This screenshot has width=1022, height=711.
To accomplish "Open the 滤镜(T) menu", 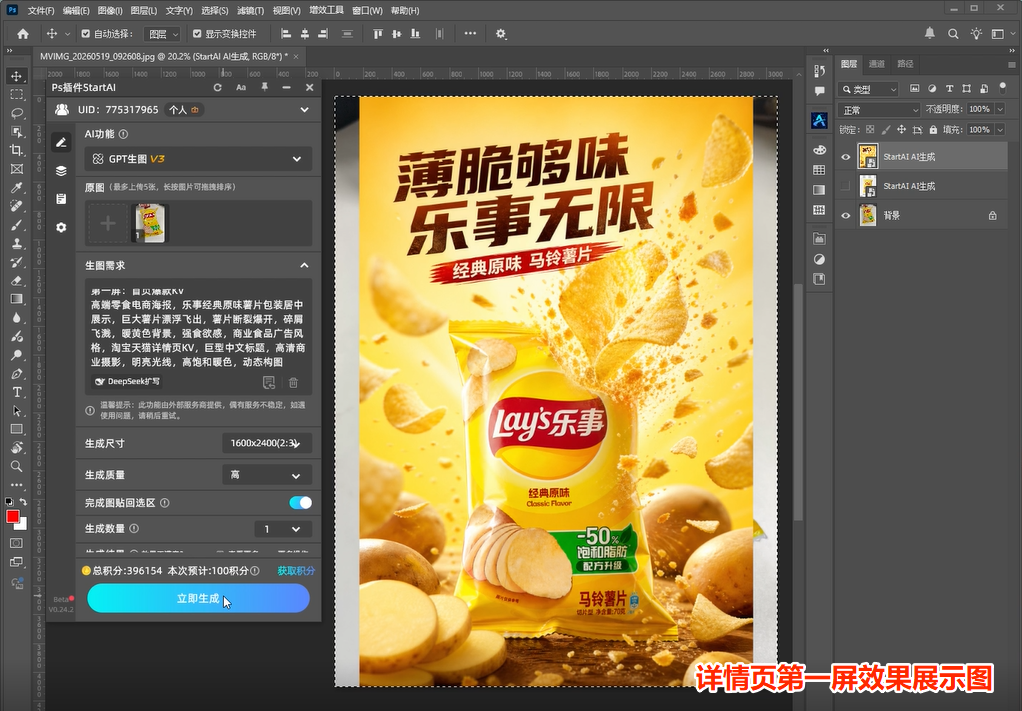I will 250,10.
